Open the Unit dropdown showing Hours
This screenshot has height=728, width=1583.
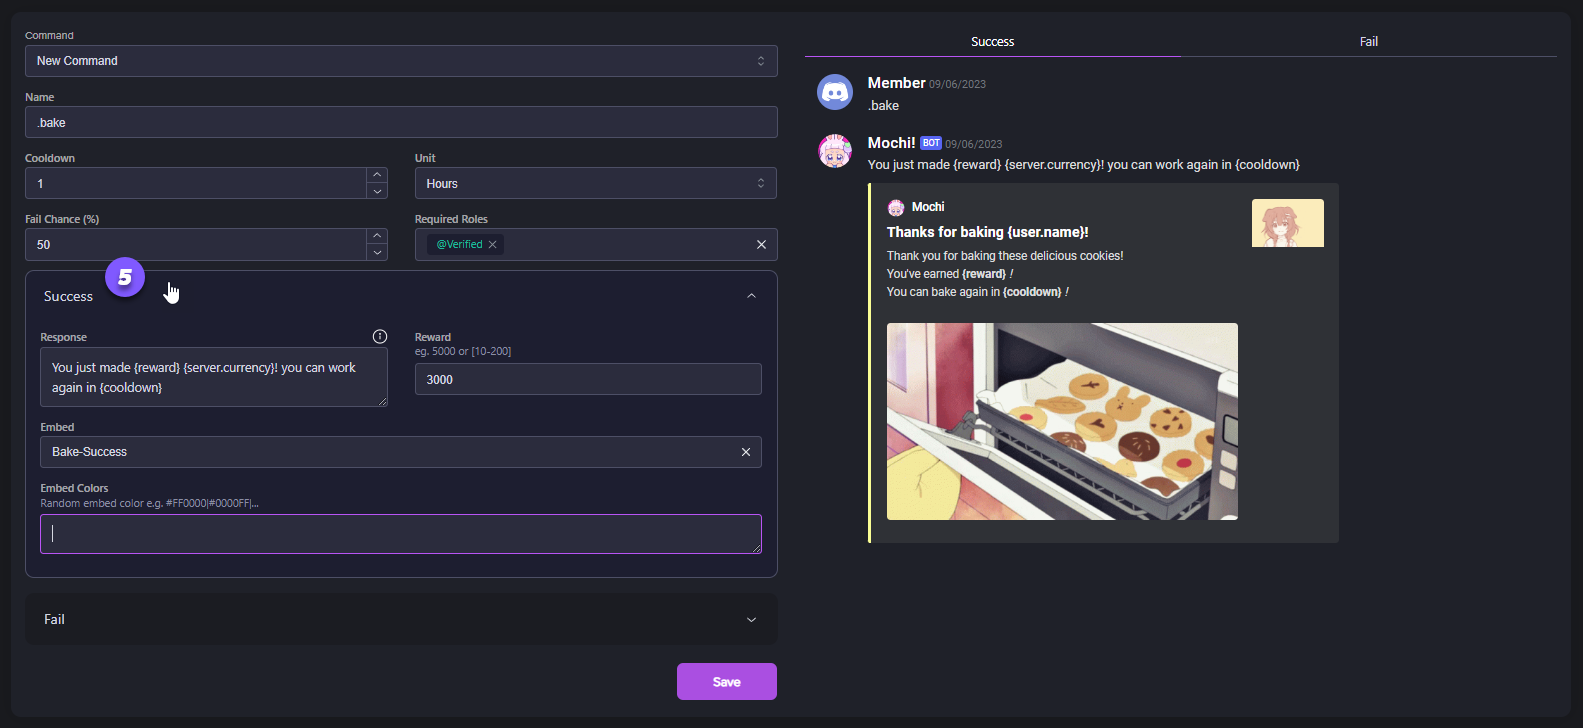click(x=595, y=184)
